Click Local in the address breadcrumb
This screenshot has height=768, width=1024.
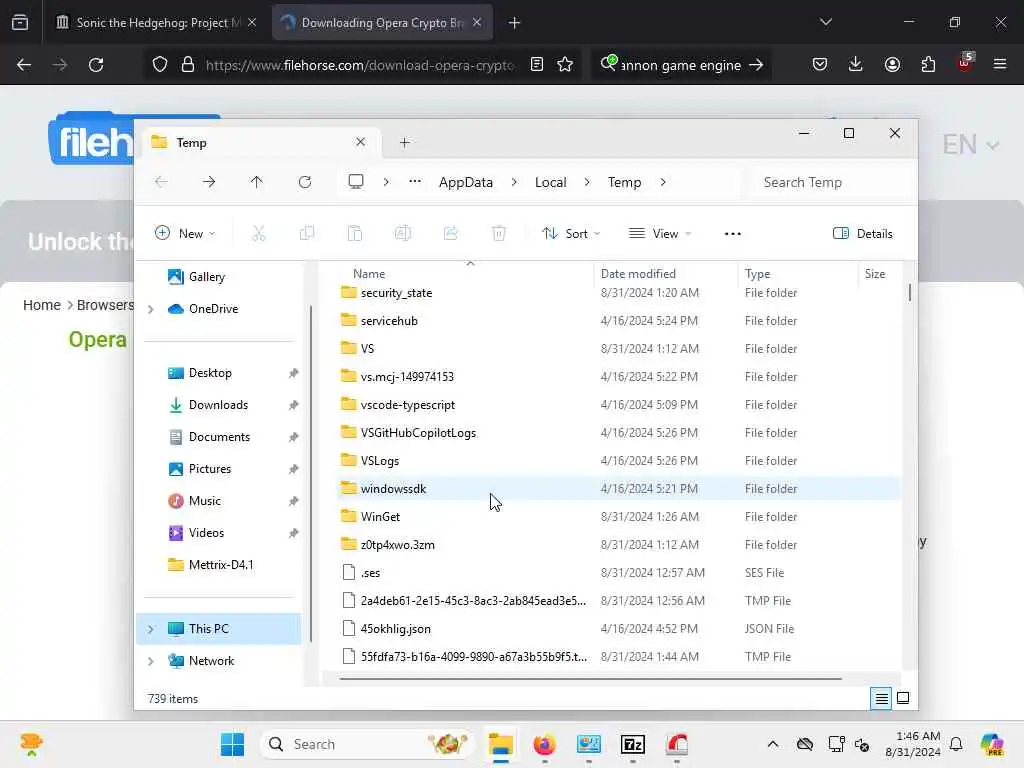[551, 182]
